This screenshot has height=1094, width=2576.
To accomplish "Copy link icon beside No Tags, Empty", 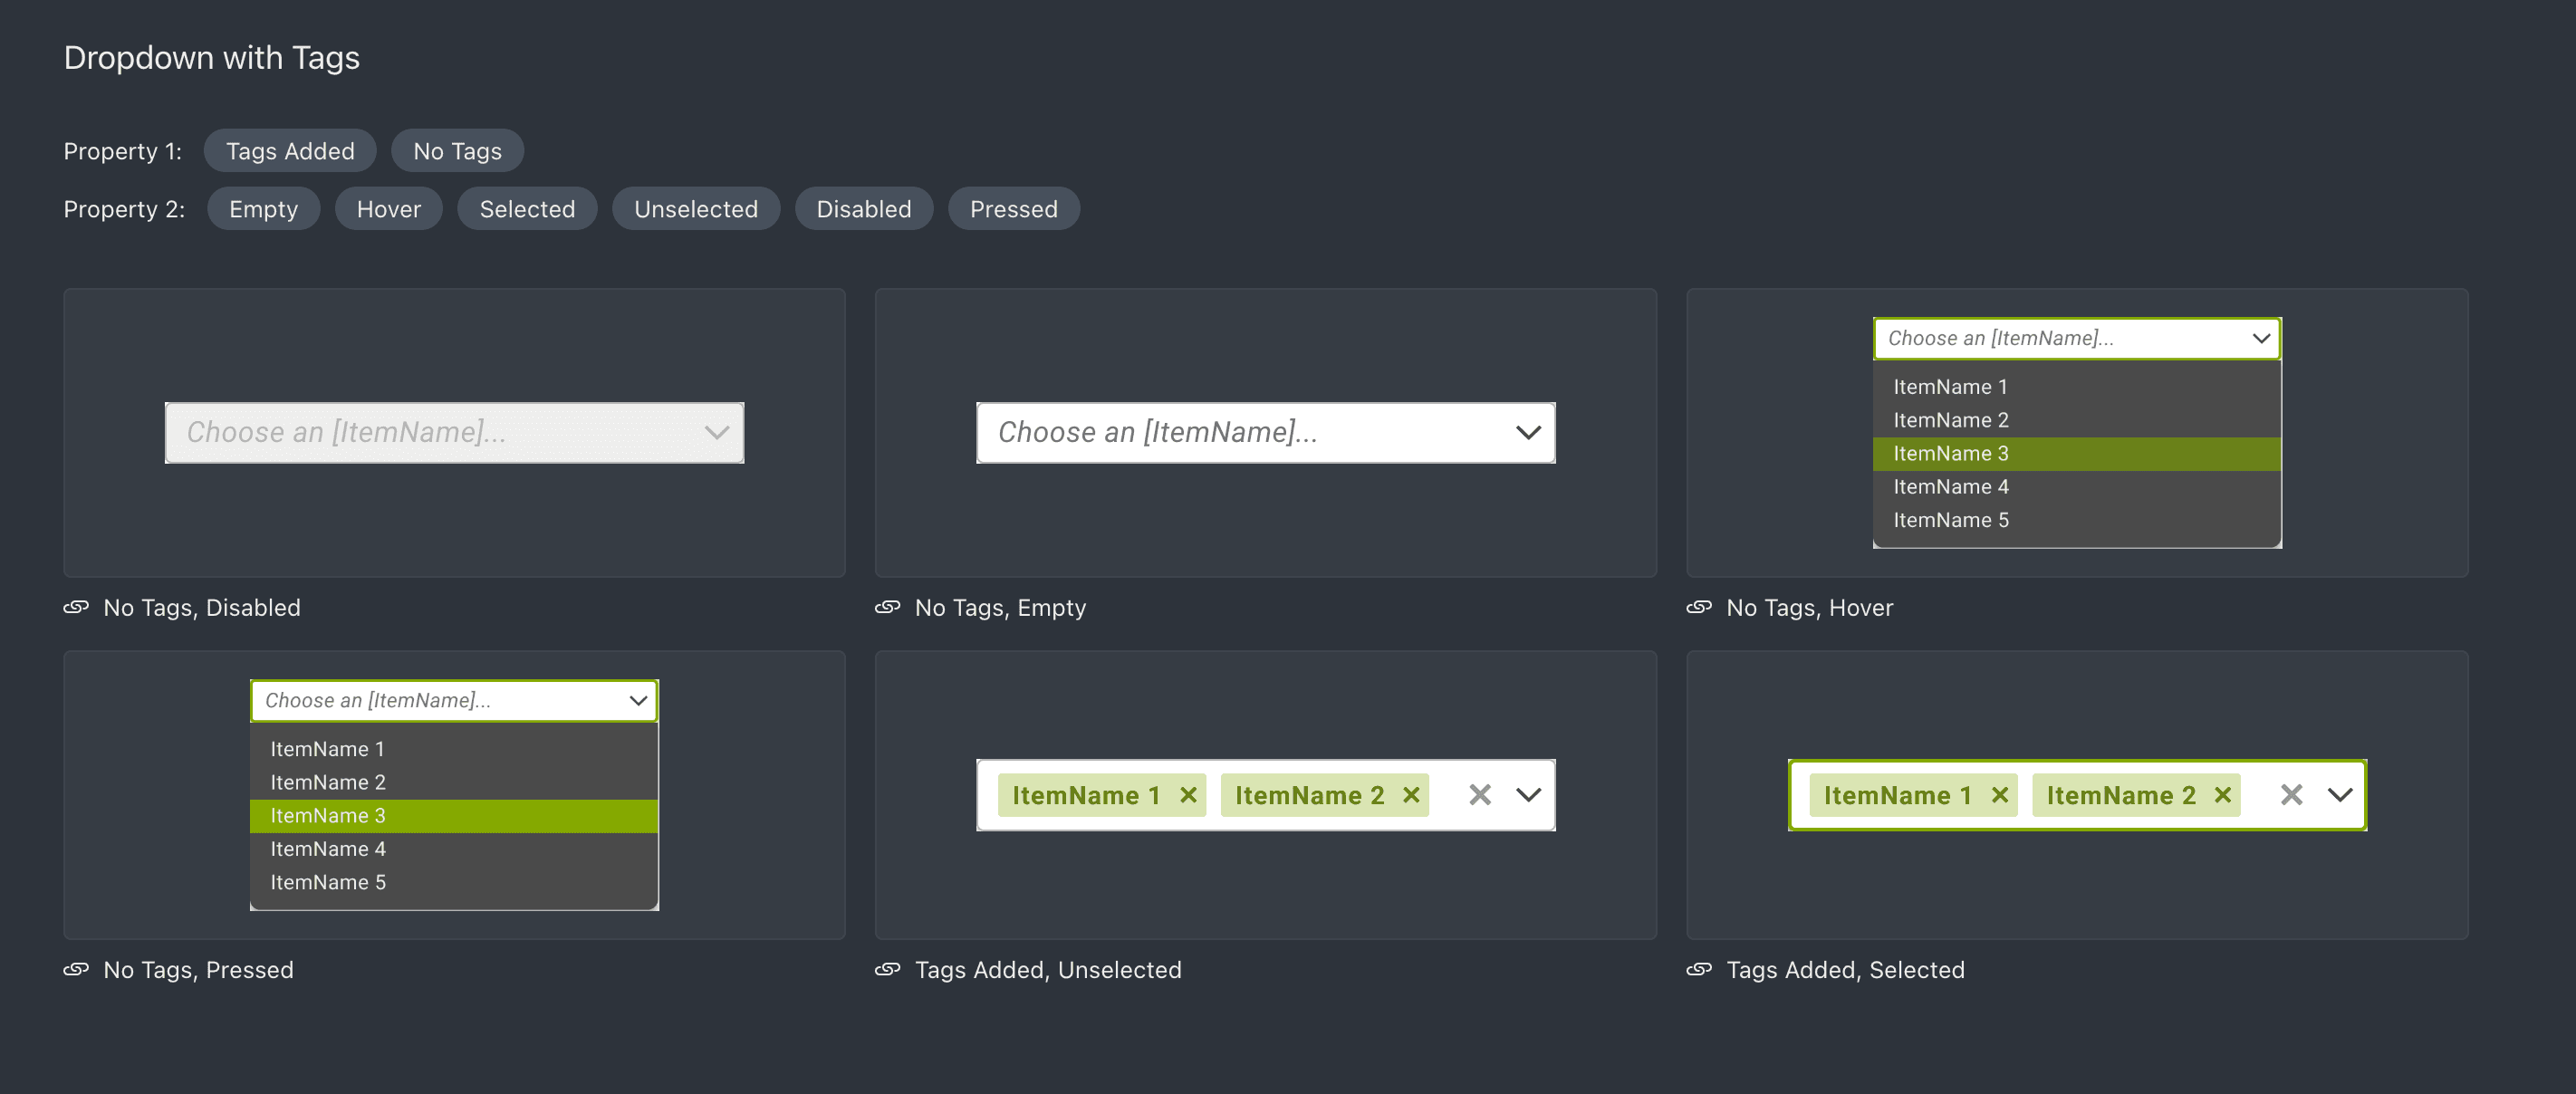I will point(887,607).
